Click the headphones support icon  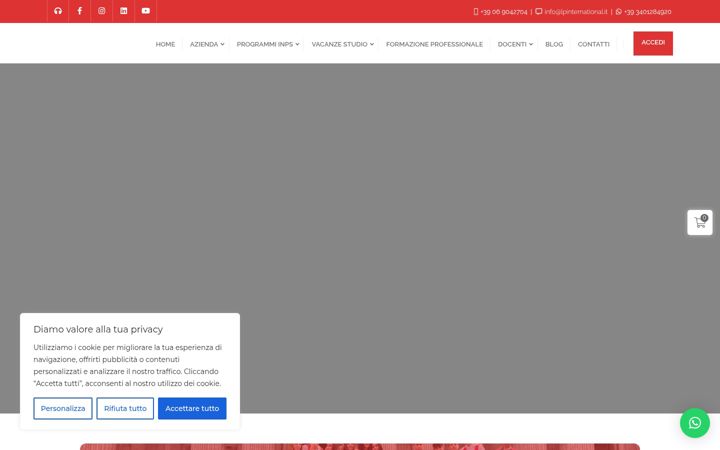tap(58, 11)
